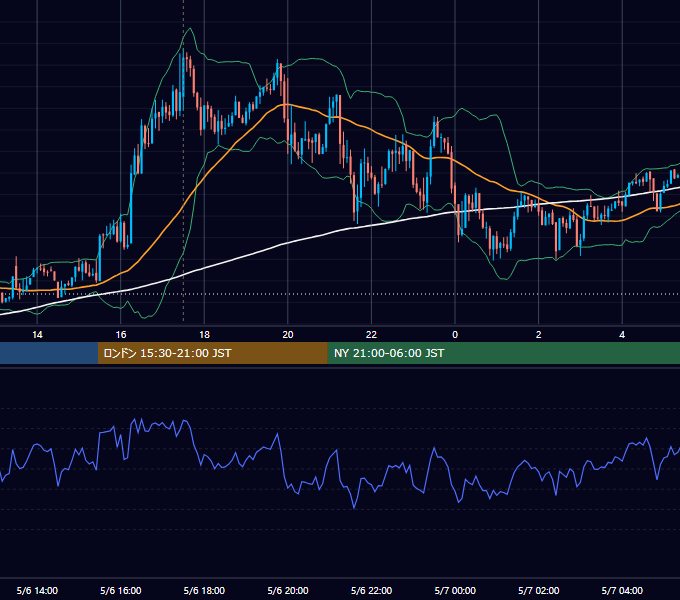Click the 14 hour axis label
680x600 pixels.
coord(37,335)
